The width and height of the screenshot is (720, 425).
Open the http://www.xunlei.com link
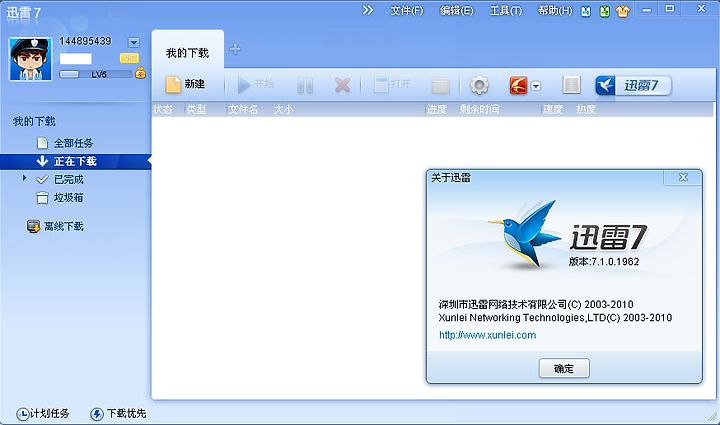click(488, 335)
